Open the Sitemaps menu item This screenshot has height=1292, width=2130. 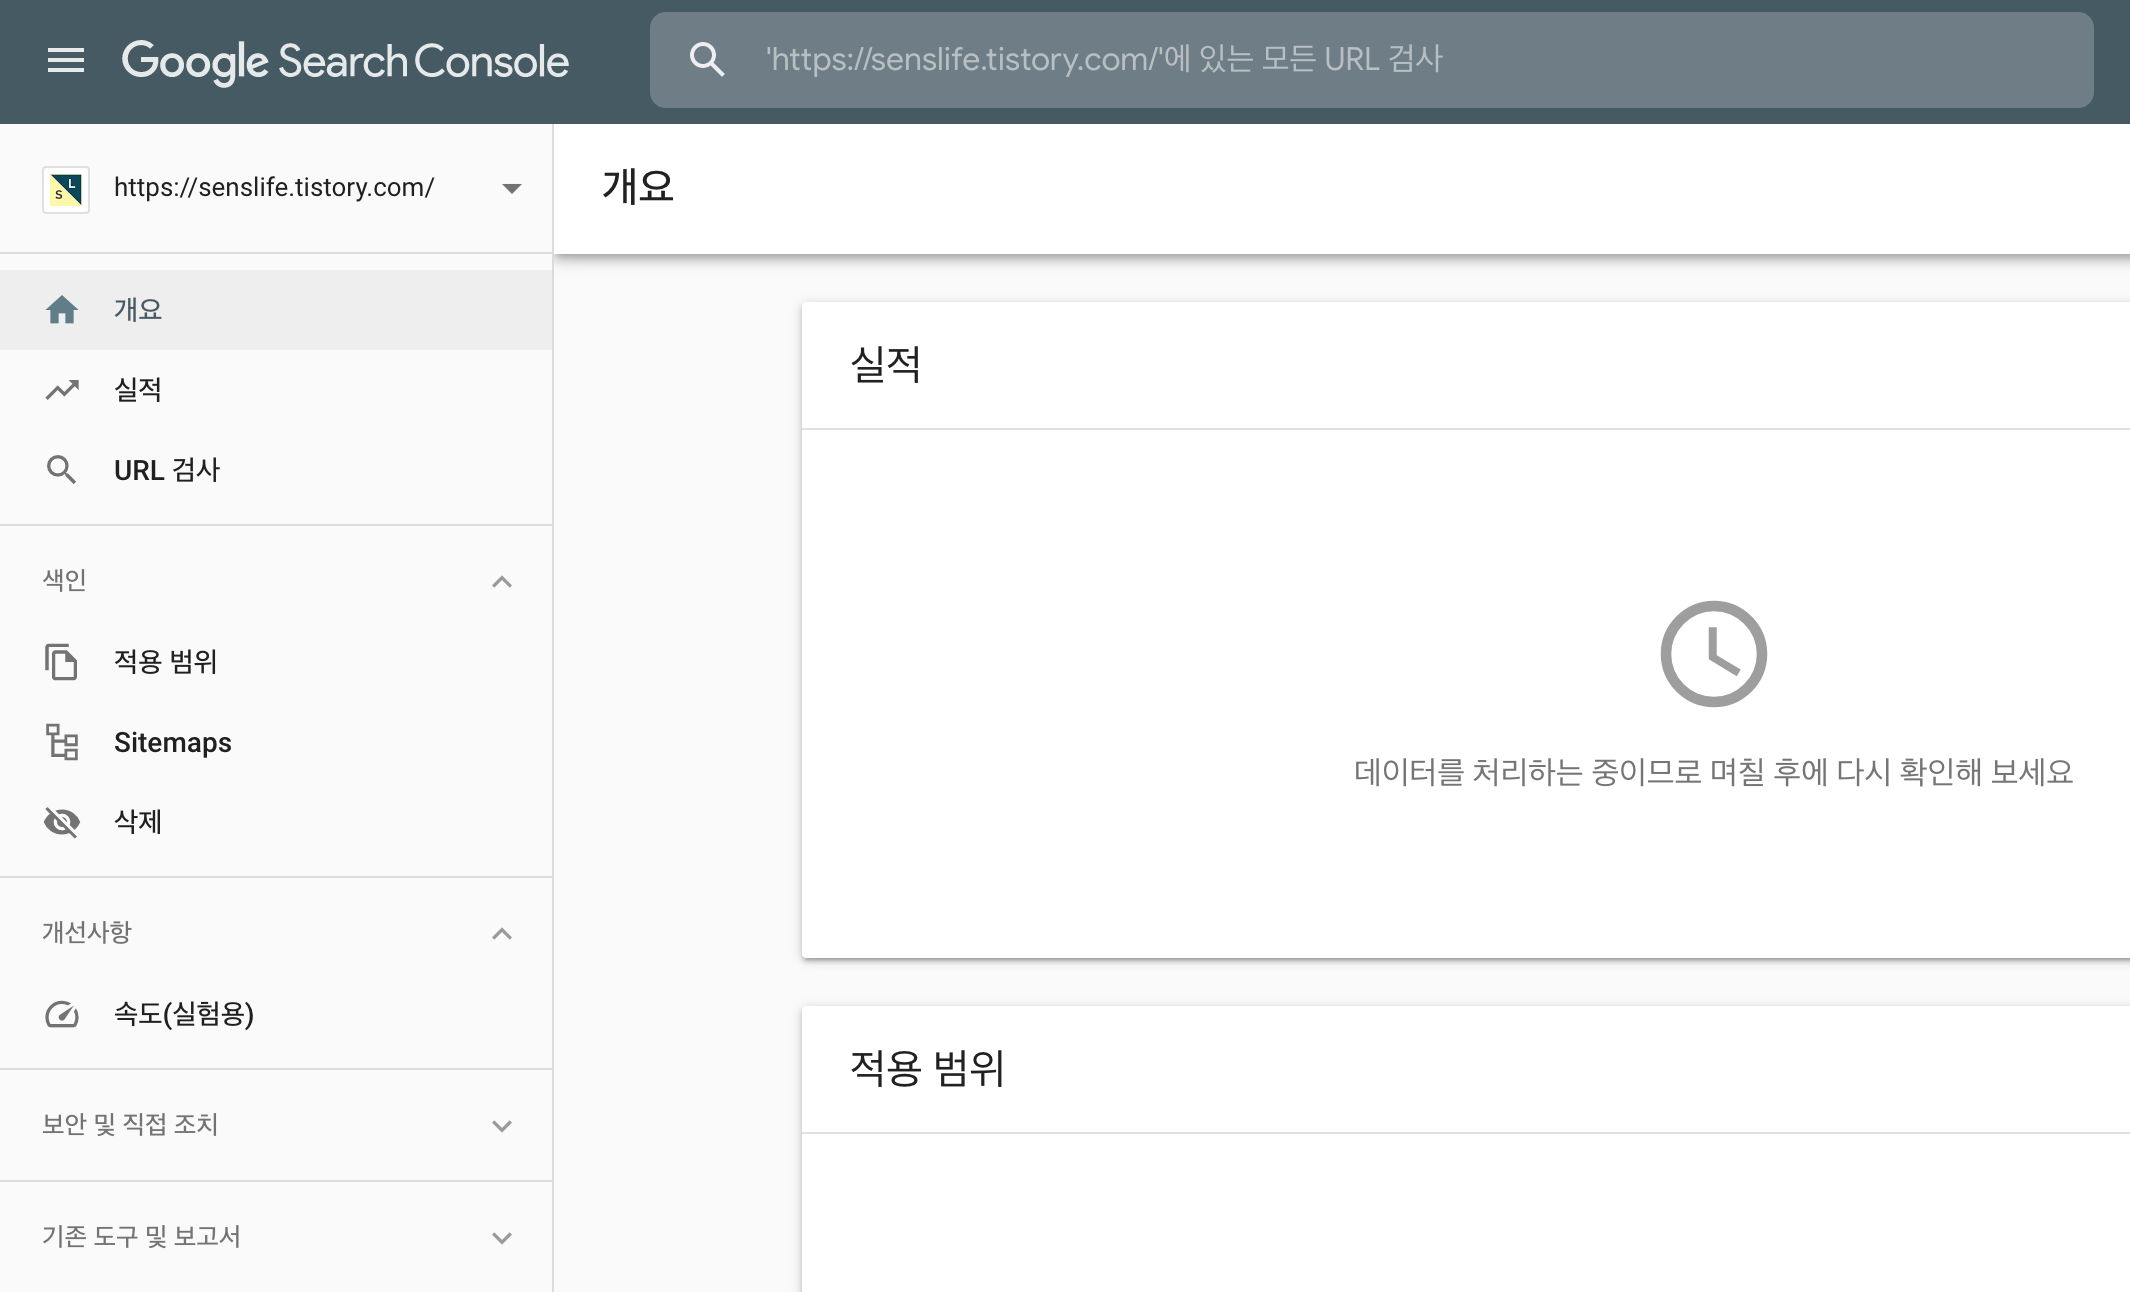276,742
